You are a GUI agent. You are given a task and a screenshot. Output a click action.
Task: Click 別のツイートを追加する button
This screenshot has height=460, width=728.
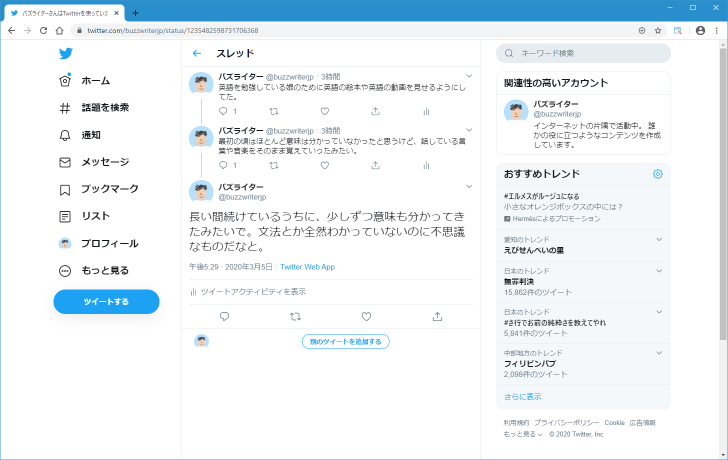click(x=345, y=342)
